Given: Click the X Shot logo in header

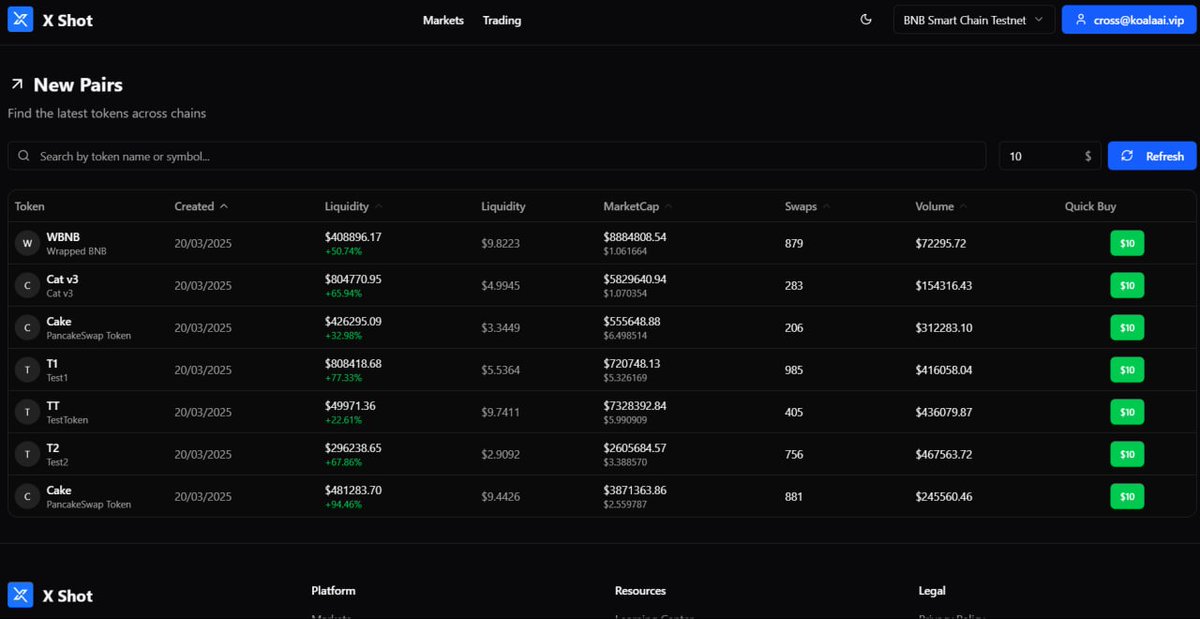Looking at the screenshot, I should point(50,20).
